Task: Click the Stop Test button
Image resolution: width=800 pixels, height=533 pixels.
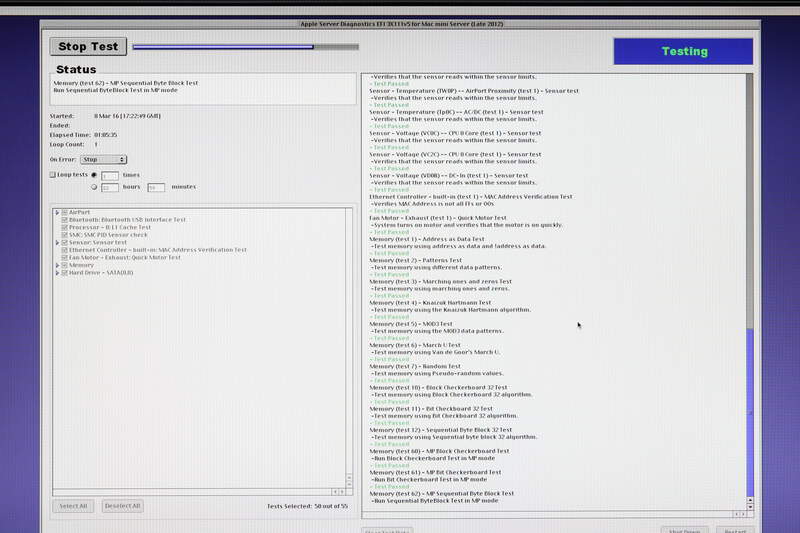Action: tap(88, 46)
